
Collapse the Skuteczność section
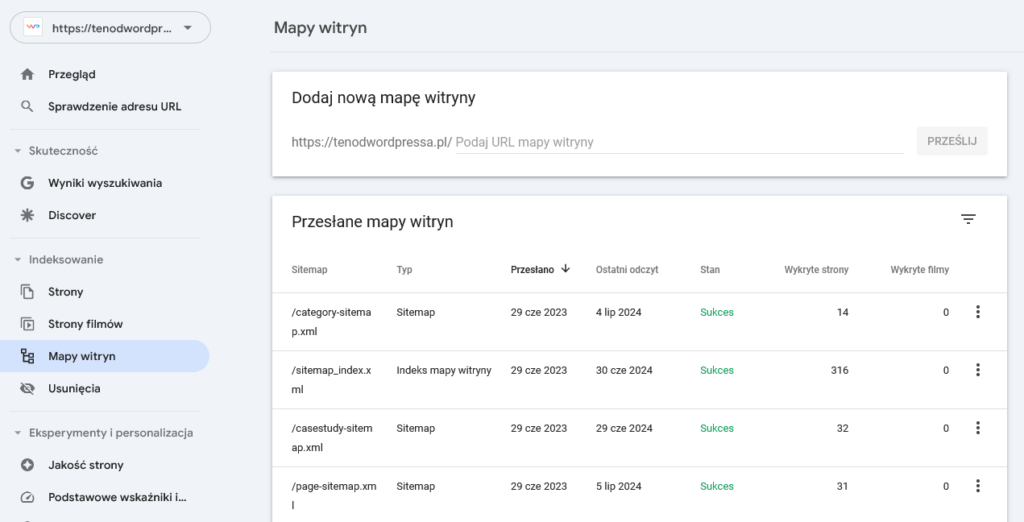click(18, 151)
